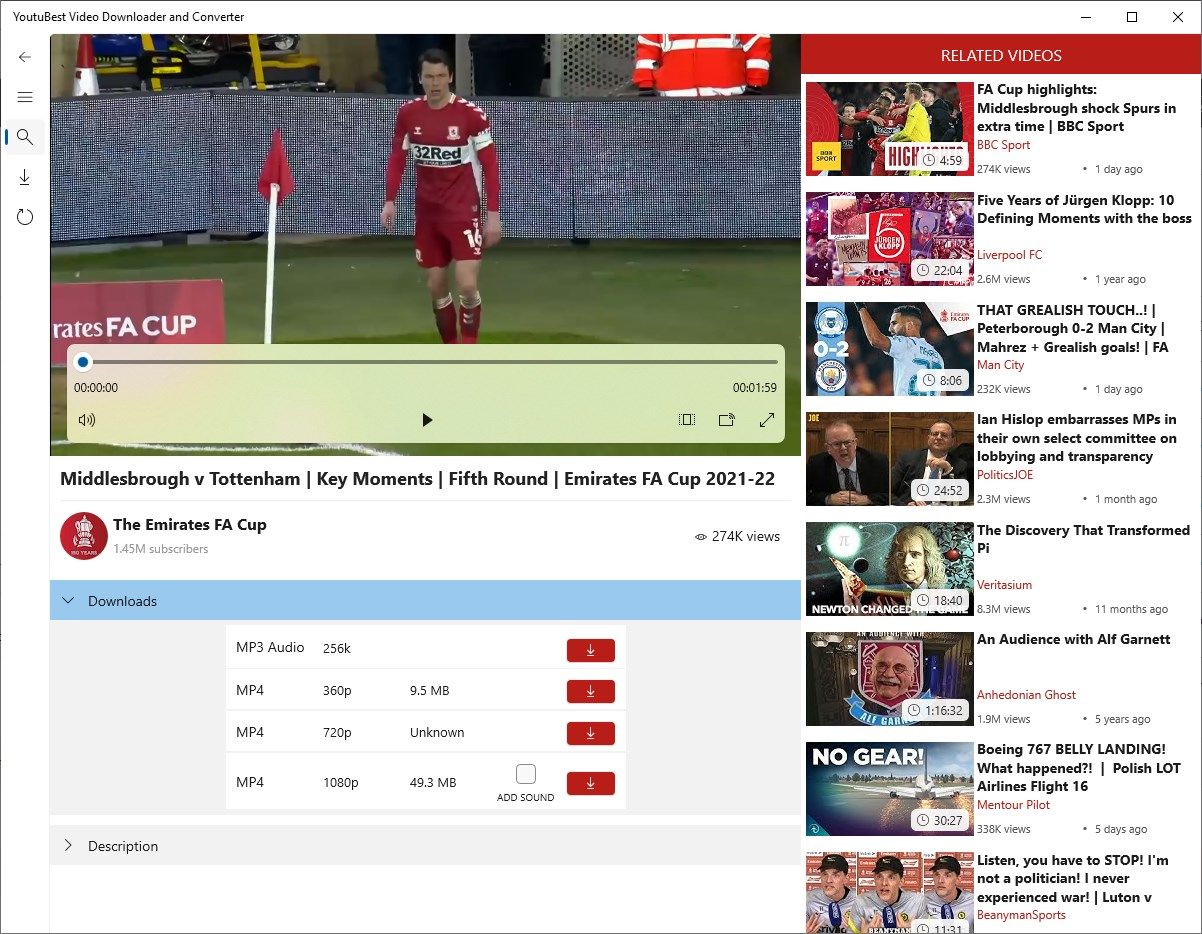Image resolution: width=1202 pixels, height=934 pixels.
Task: Open the Veritasium Pi video thumbnail
Action: click(x=890, y=569)
